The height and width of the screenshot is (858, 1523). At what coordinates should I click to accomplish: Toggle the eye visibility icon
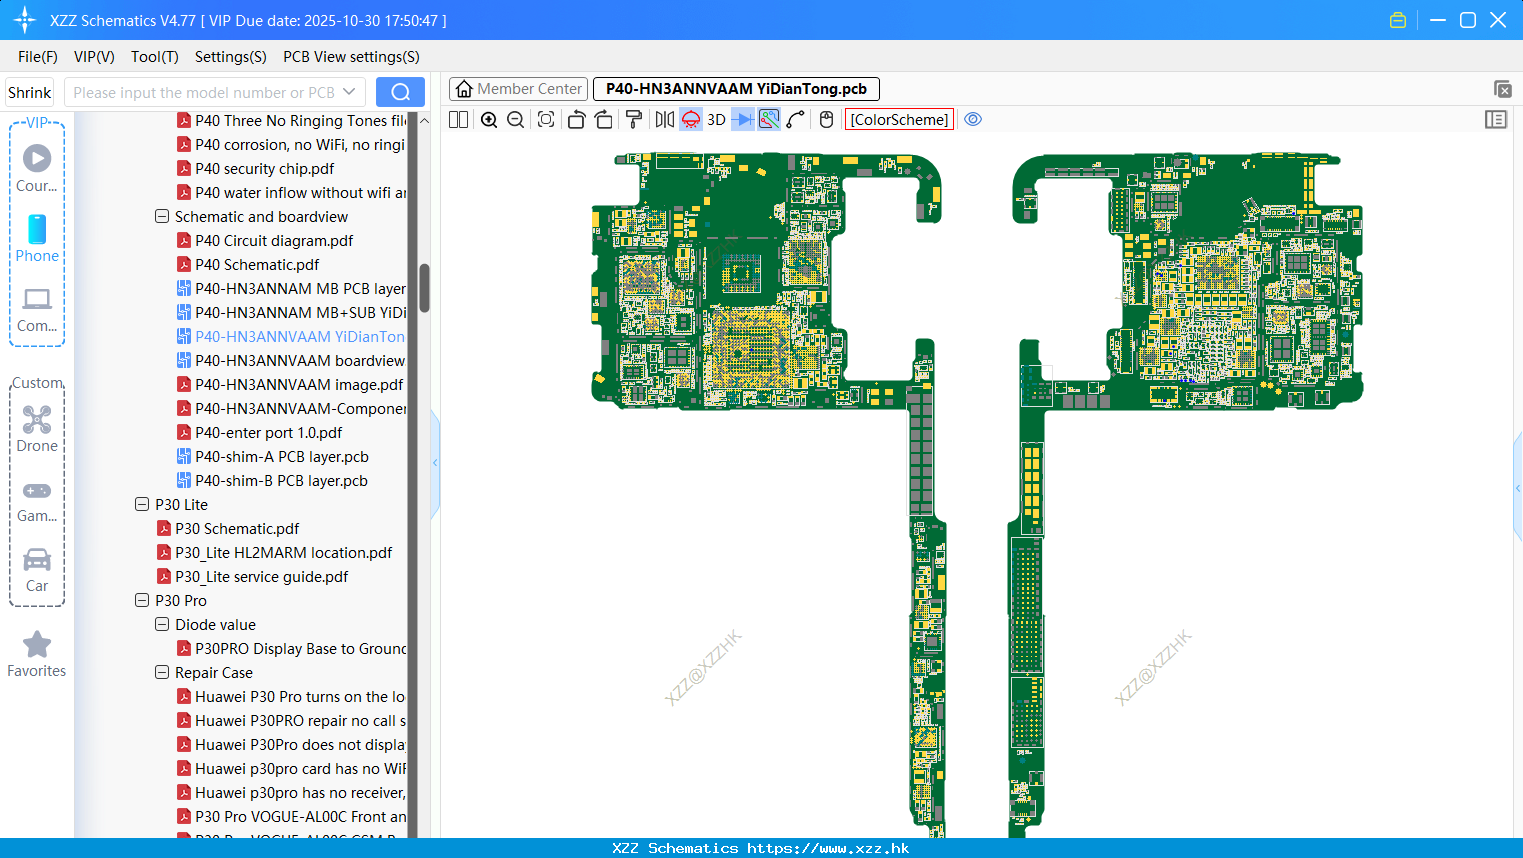click(973, 119)
